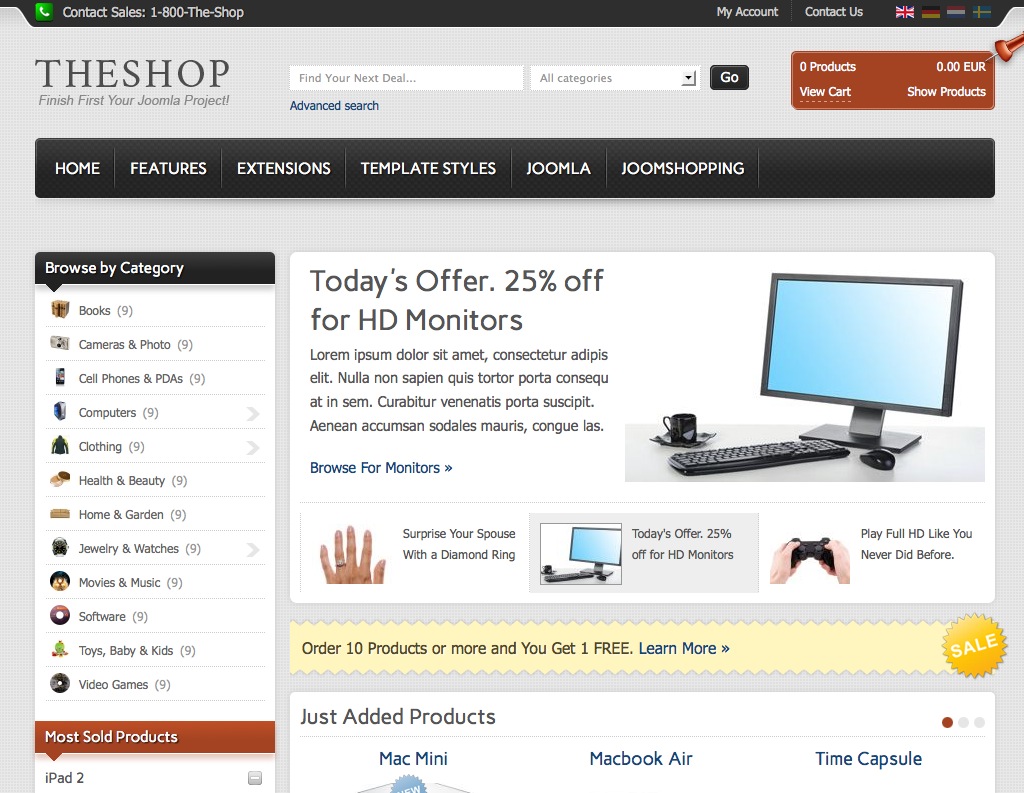Open the JOOMSHOPPING menu item
Viewport: 1024px width, 793px height.
[x=682, y=169]
